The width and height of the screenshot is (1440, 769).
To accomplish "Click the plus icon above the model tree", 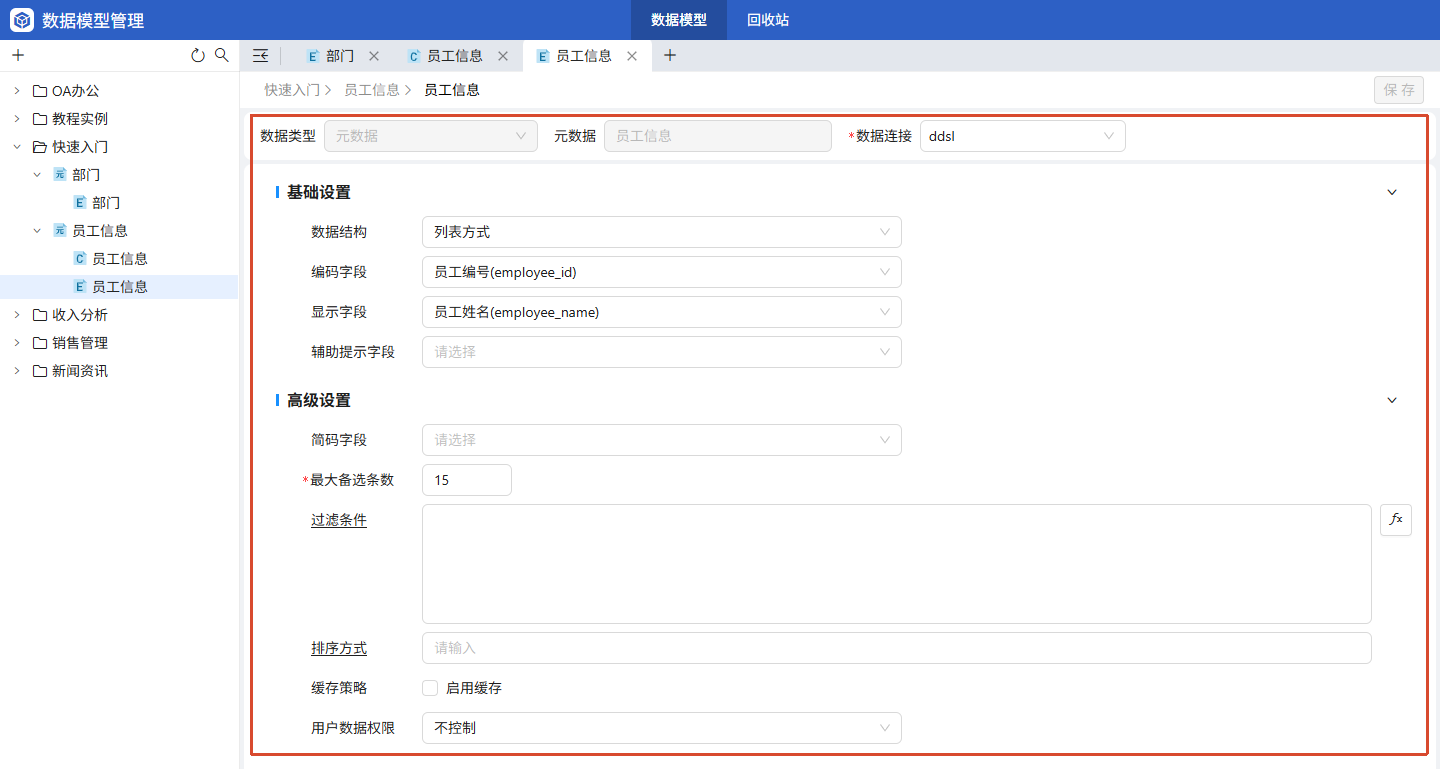I will coord(18,55).
